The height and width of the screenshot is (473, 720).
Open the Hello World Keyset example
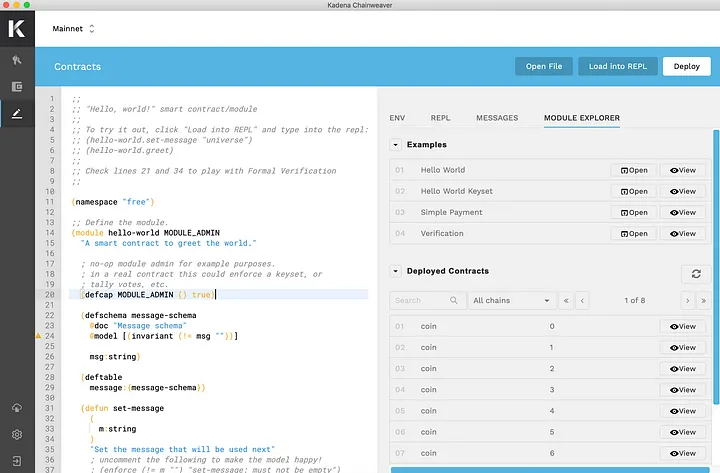[x=634, y=191]
